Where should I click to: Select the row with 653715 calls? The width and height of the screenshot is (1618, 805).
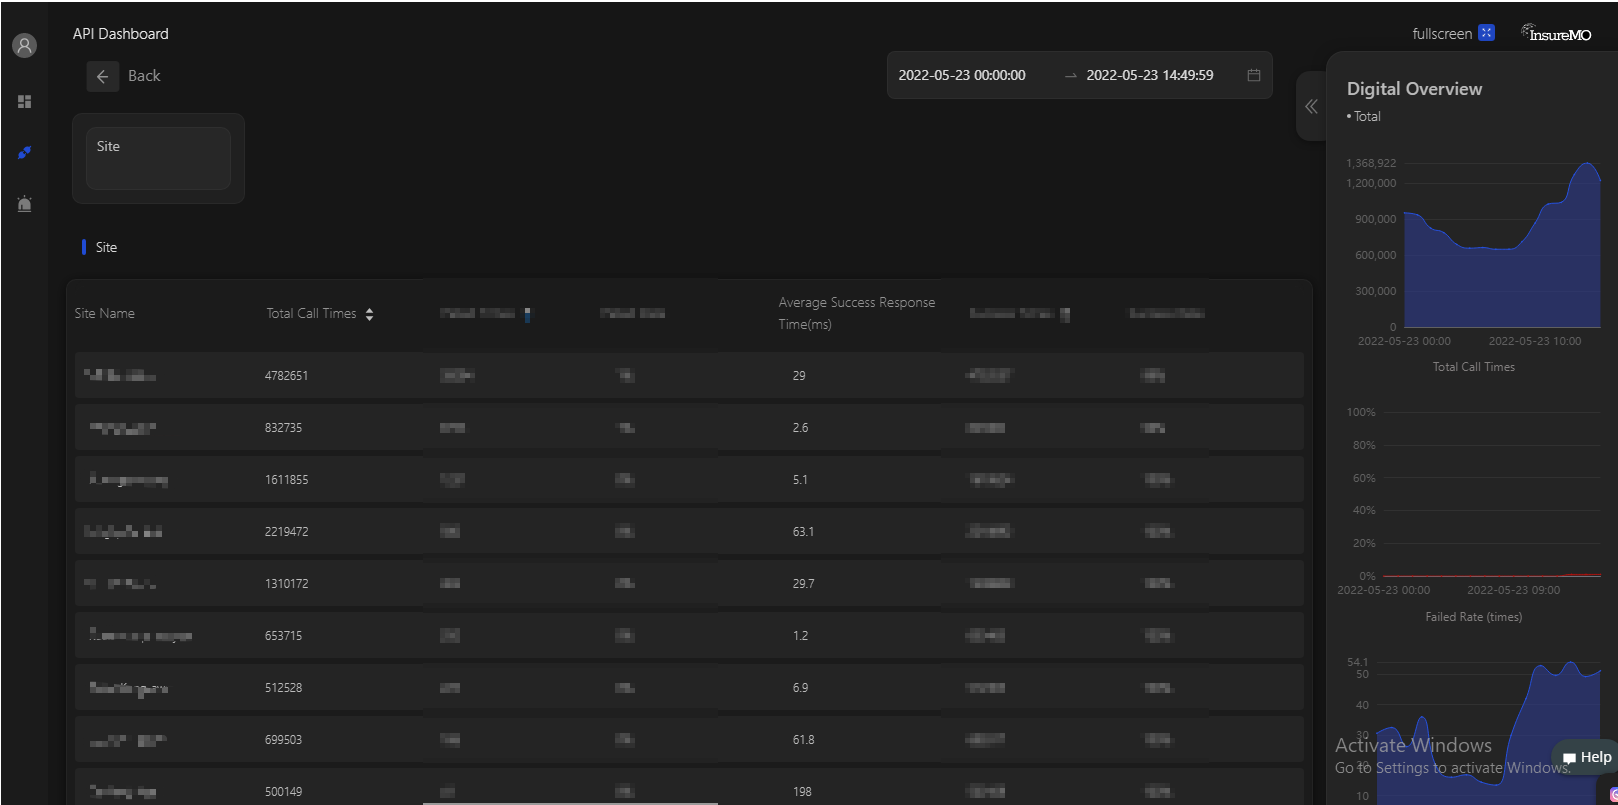(x=689, y=635)
